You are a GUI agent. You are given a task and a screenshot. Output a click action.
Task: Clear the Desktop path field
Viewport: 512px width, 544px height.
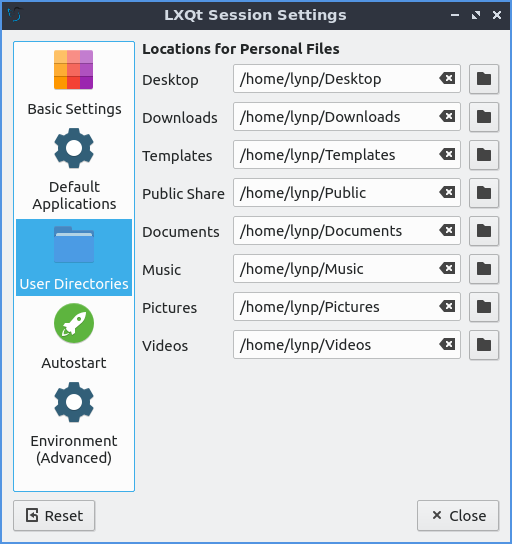point(447,78)
